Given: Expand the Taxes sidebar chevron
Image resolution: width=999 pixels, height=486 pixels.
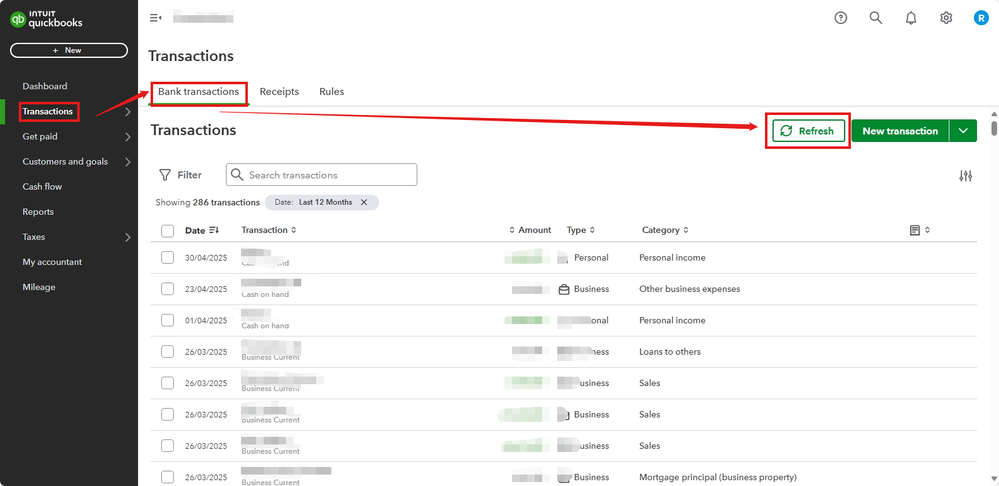Looking at the screenshot, I should tap(128, 238).
